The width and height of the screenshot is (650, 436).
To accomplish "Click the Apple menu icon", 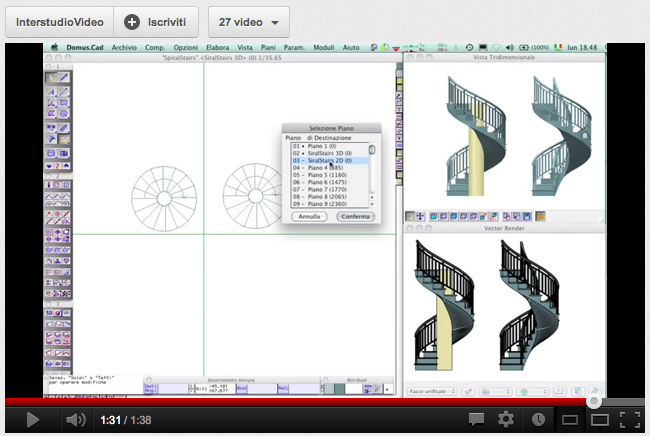I will click(54, 47).
